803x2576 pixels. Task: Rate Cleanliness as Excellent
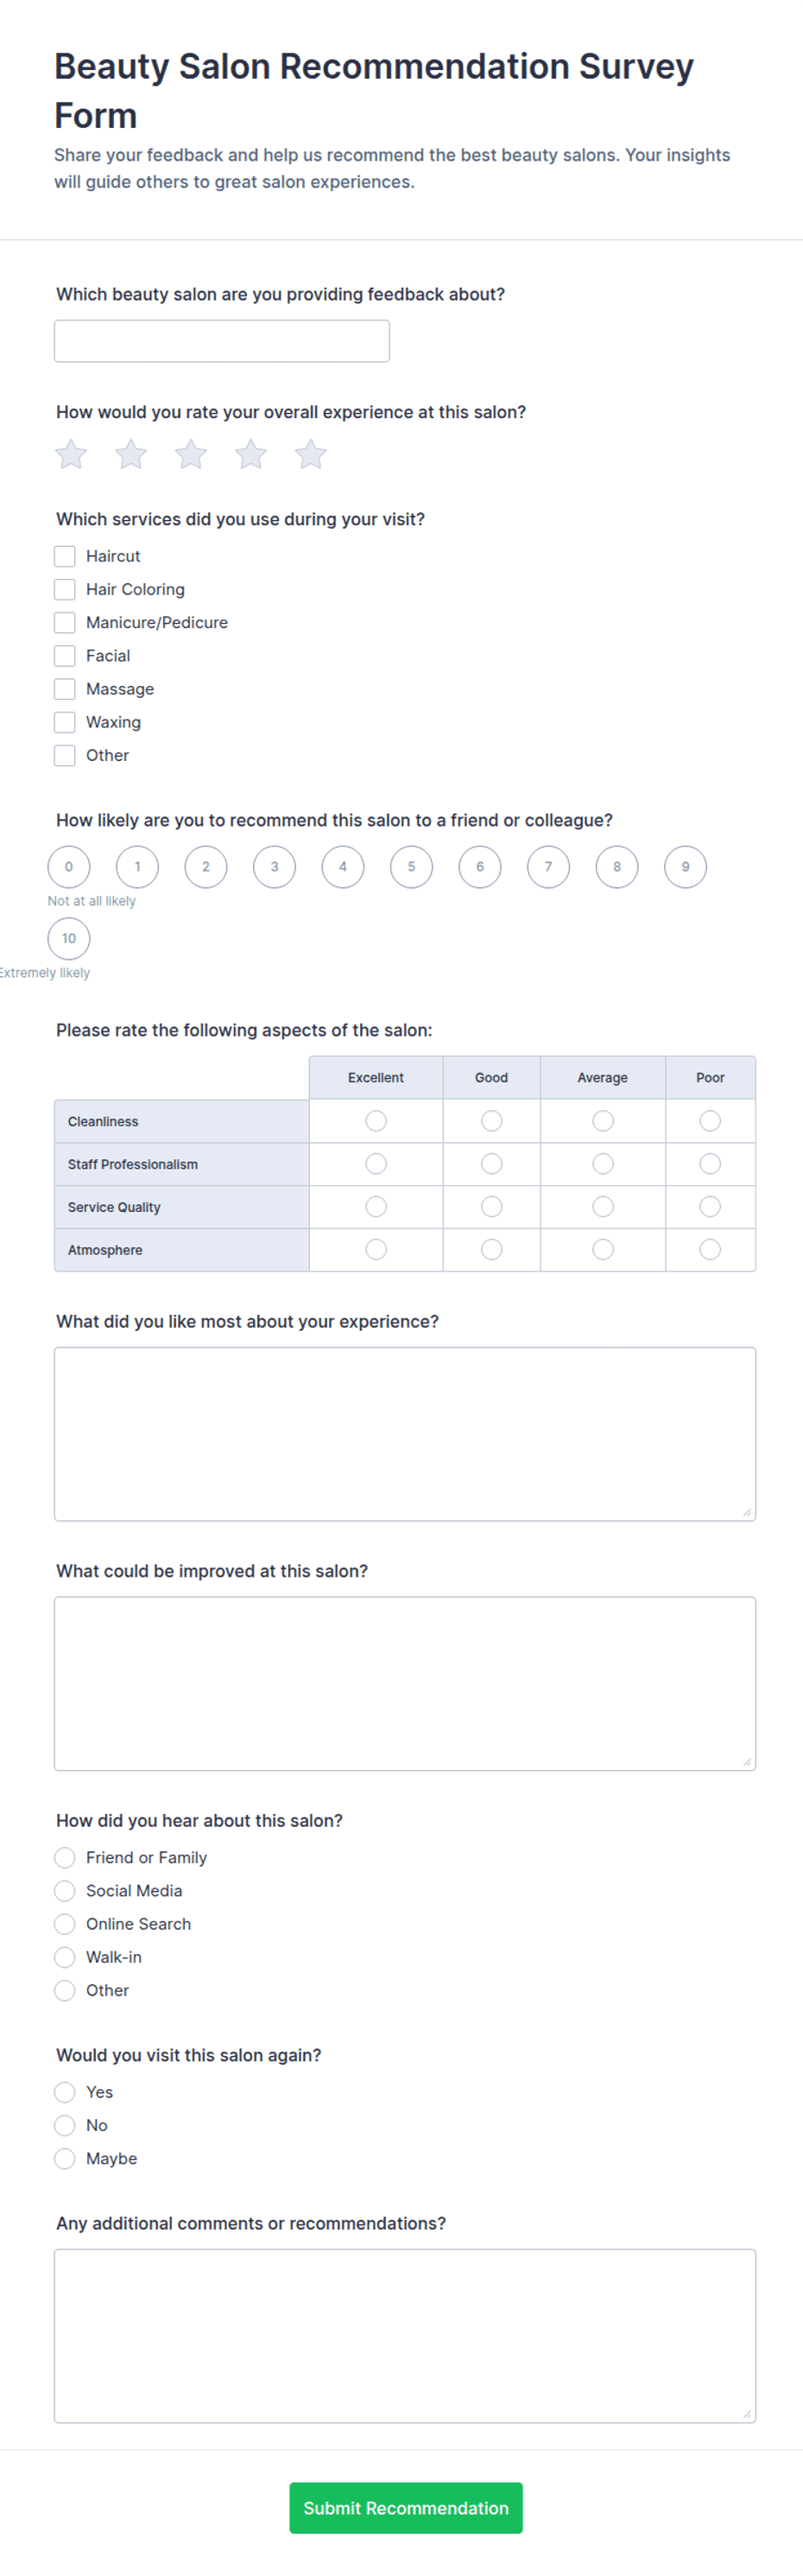[376, 1121]
